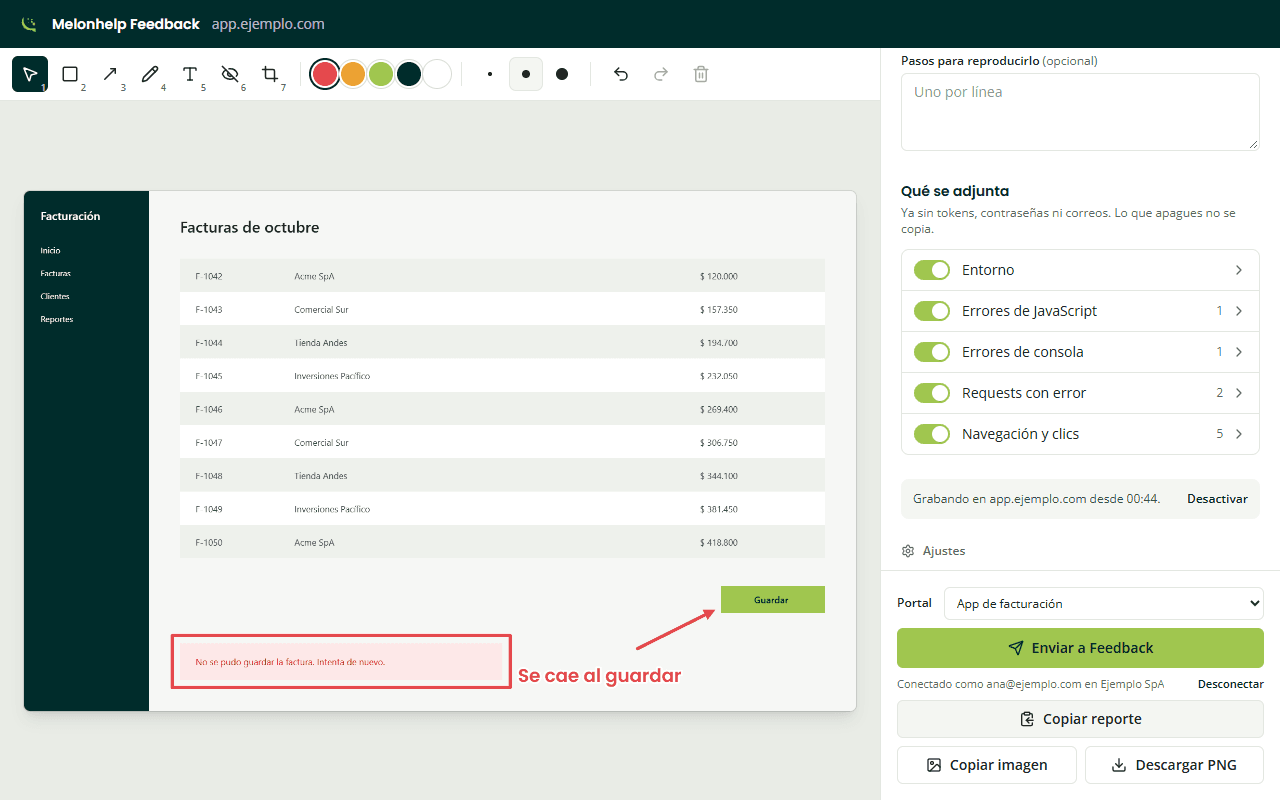Expand the Entorno row chevron
1280x800 pixels.
[x=1239, y=270]
